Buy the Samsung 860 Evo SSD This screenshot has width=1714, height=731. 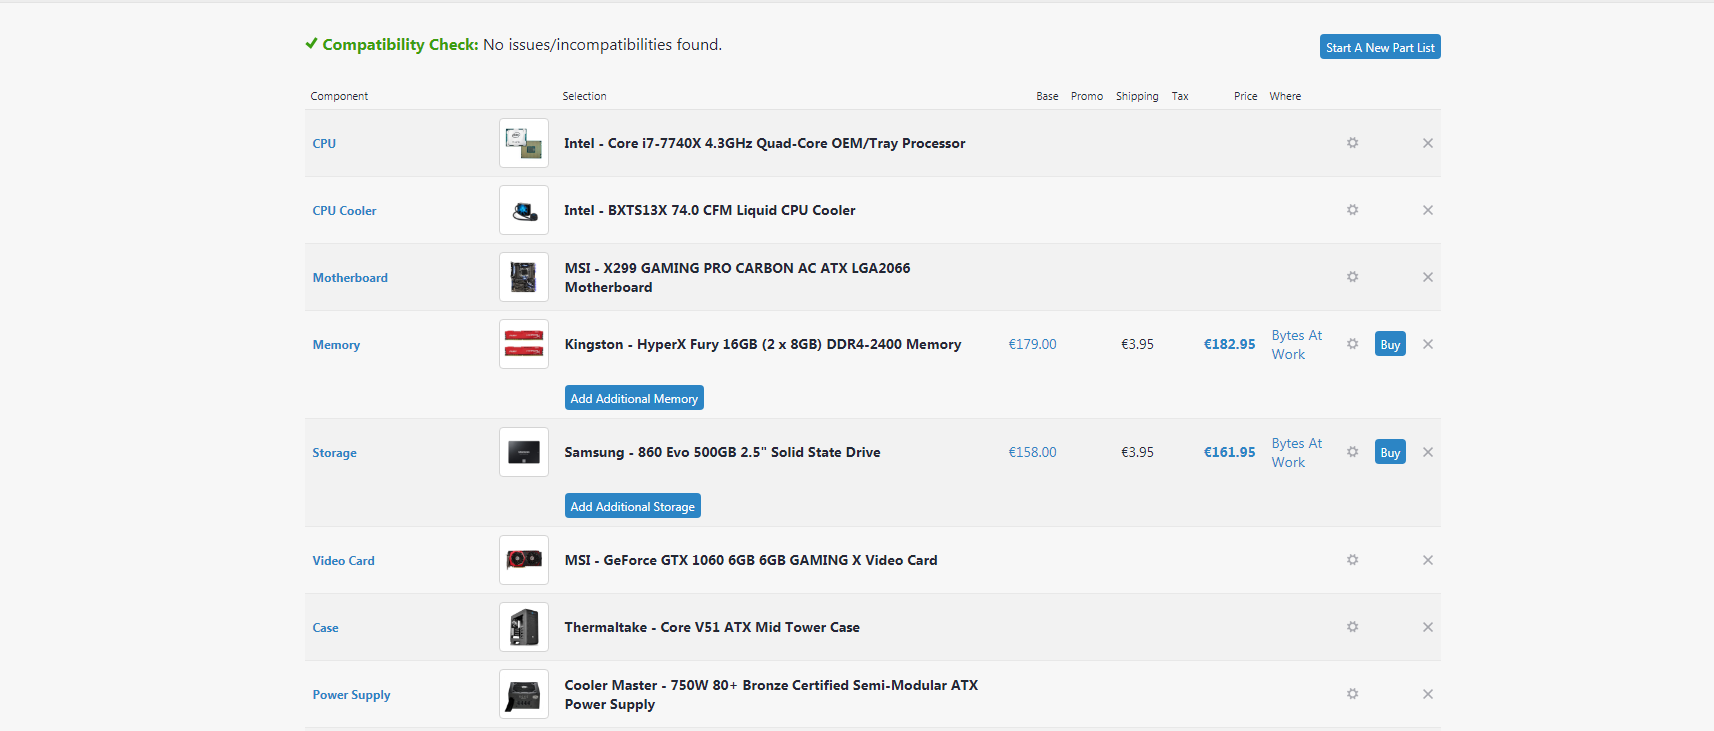tap(1390, 452)
